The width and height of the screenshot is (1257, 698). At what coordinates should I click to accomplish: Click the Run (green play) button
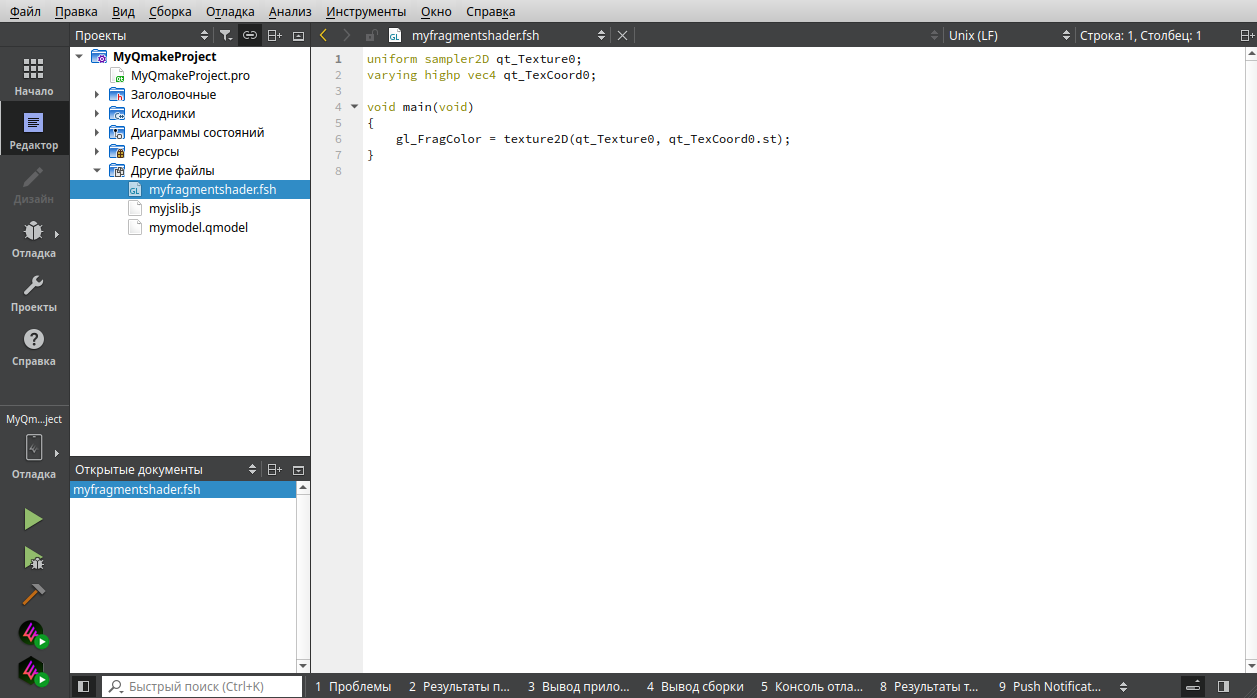click(33, 519)
